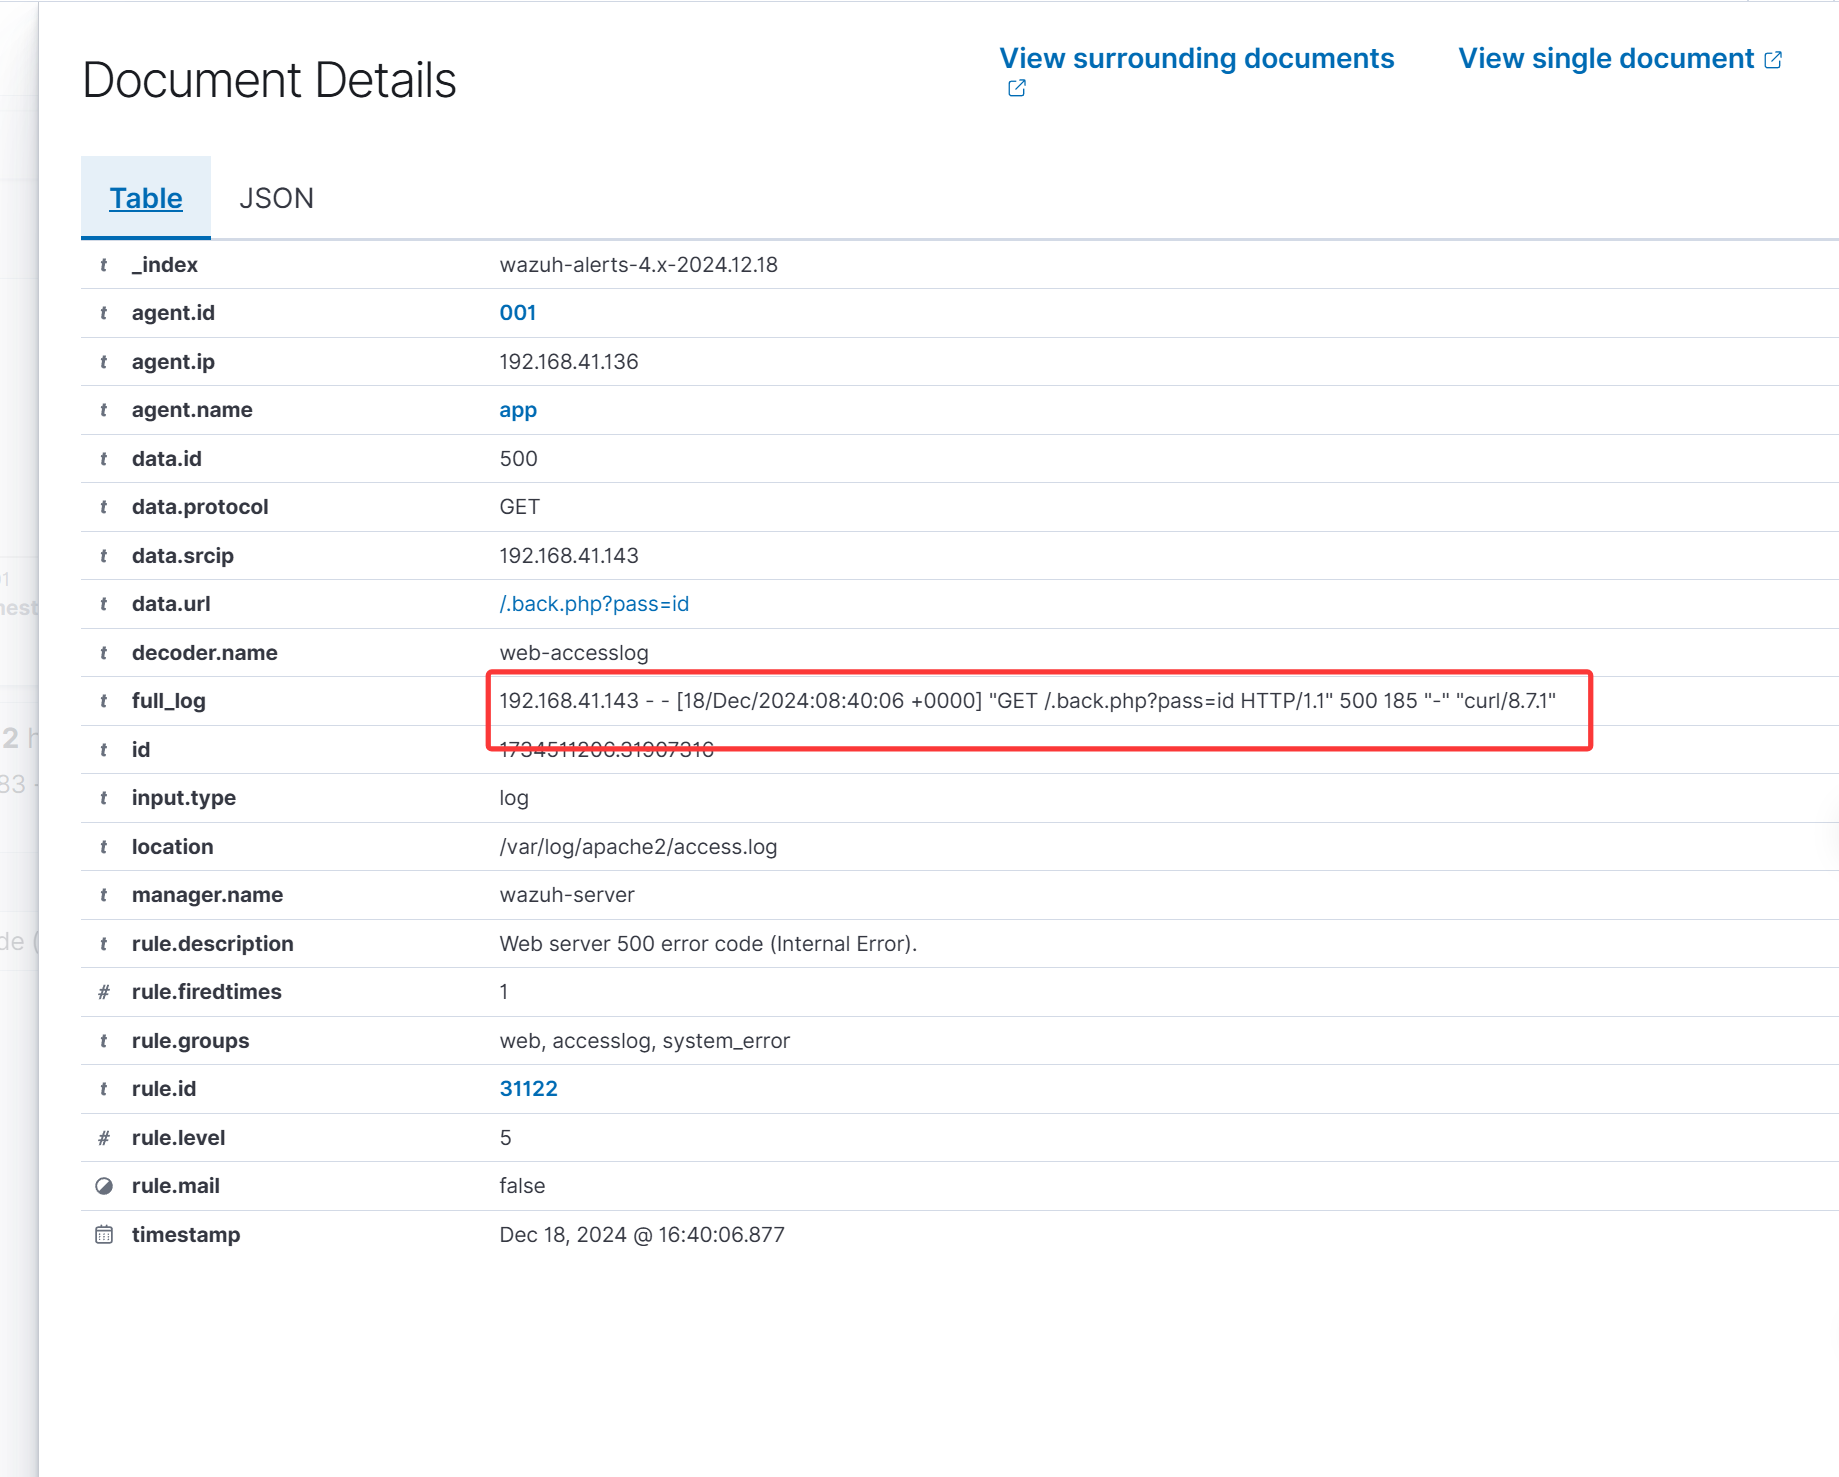Click the rule.firedtimes value 1
The width and height of the screenshot is (1839, 1477).
[504, 992]
